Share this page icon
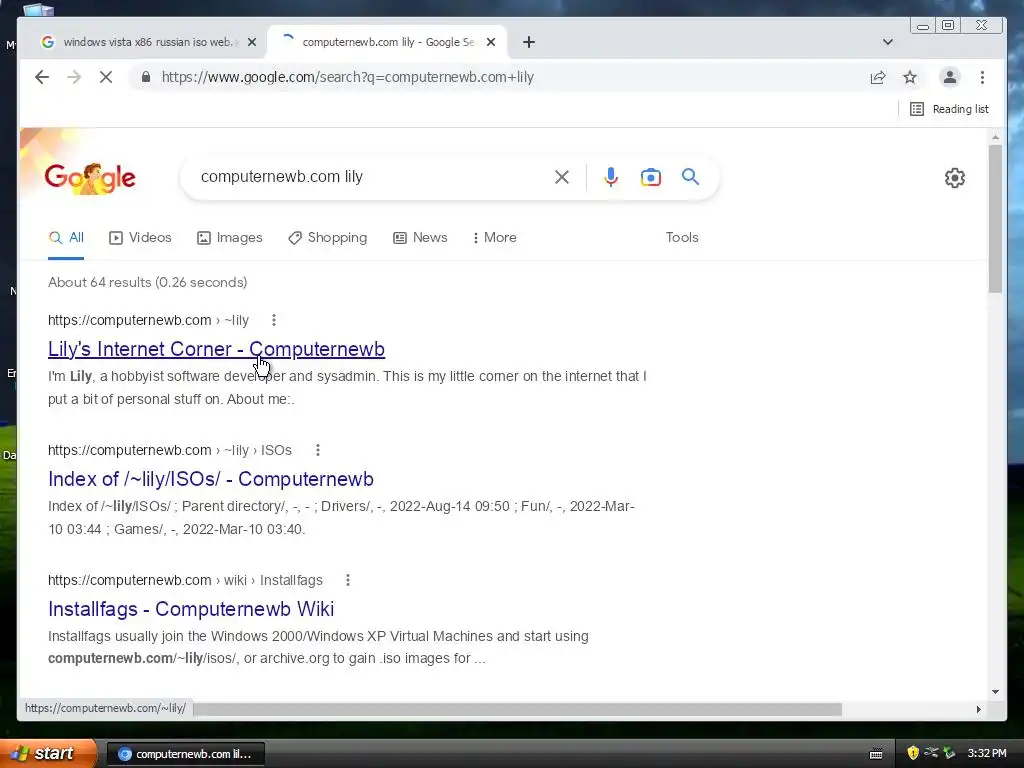This screenshot has height=768, width=1024. click(x=878, y=77)
